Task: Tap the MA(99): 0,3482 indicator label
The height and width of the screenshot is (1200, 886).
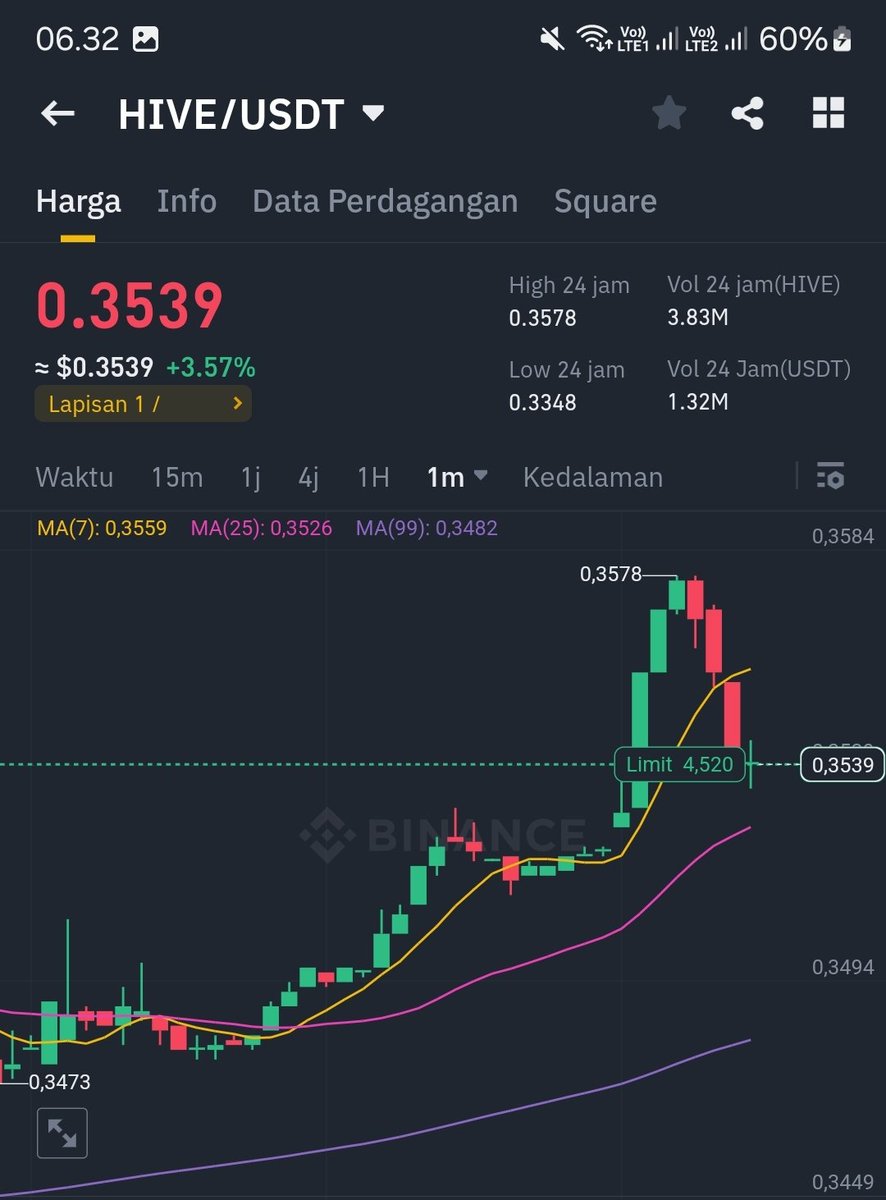Action: [x=427, y=528]
